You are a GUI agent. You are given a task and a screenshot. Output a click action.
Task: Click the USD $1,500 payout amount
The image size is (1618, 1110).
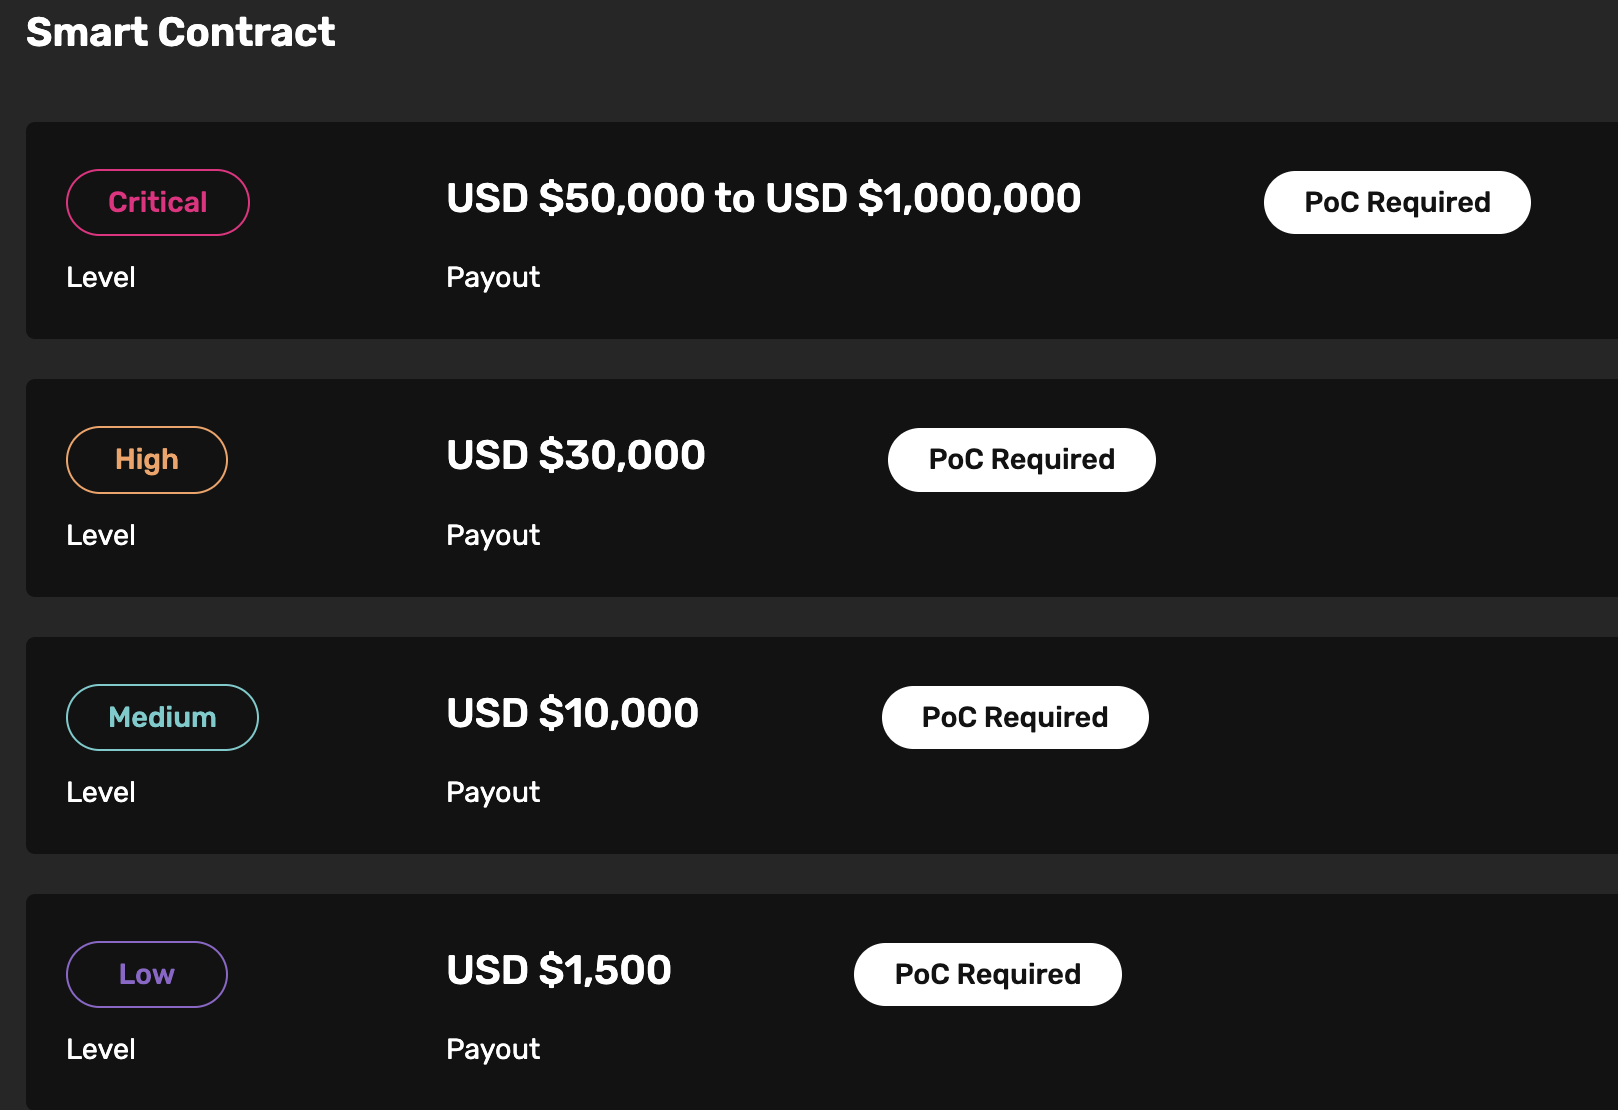[x=558, y=969]
